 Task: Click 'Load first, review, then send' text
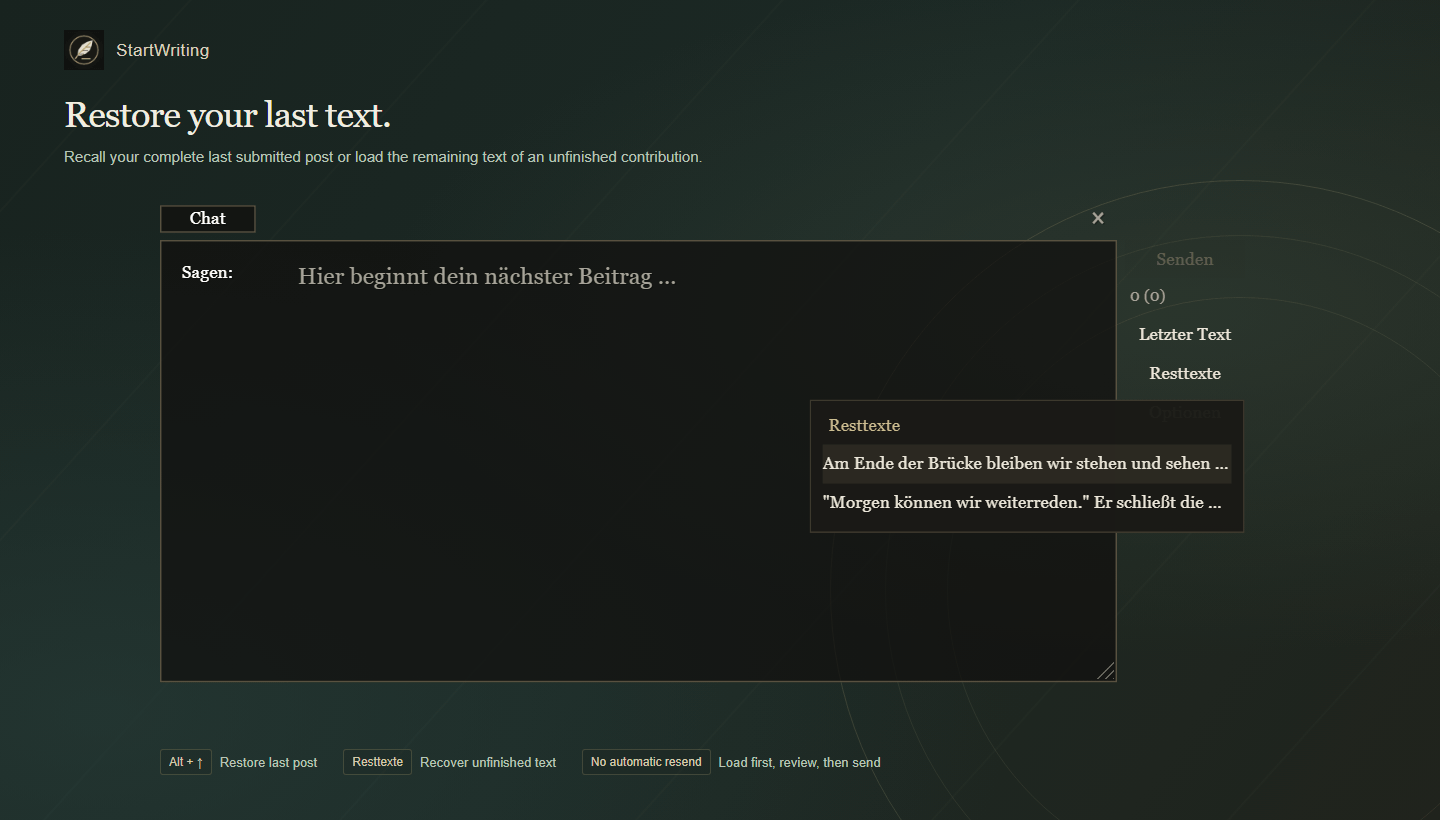[x=799, y=762]
